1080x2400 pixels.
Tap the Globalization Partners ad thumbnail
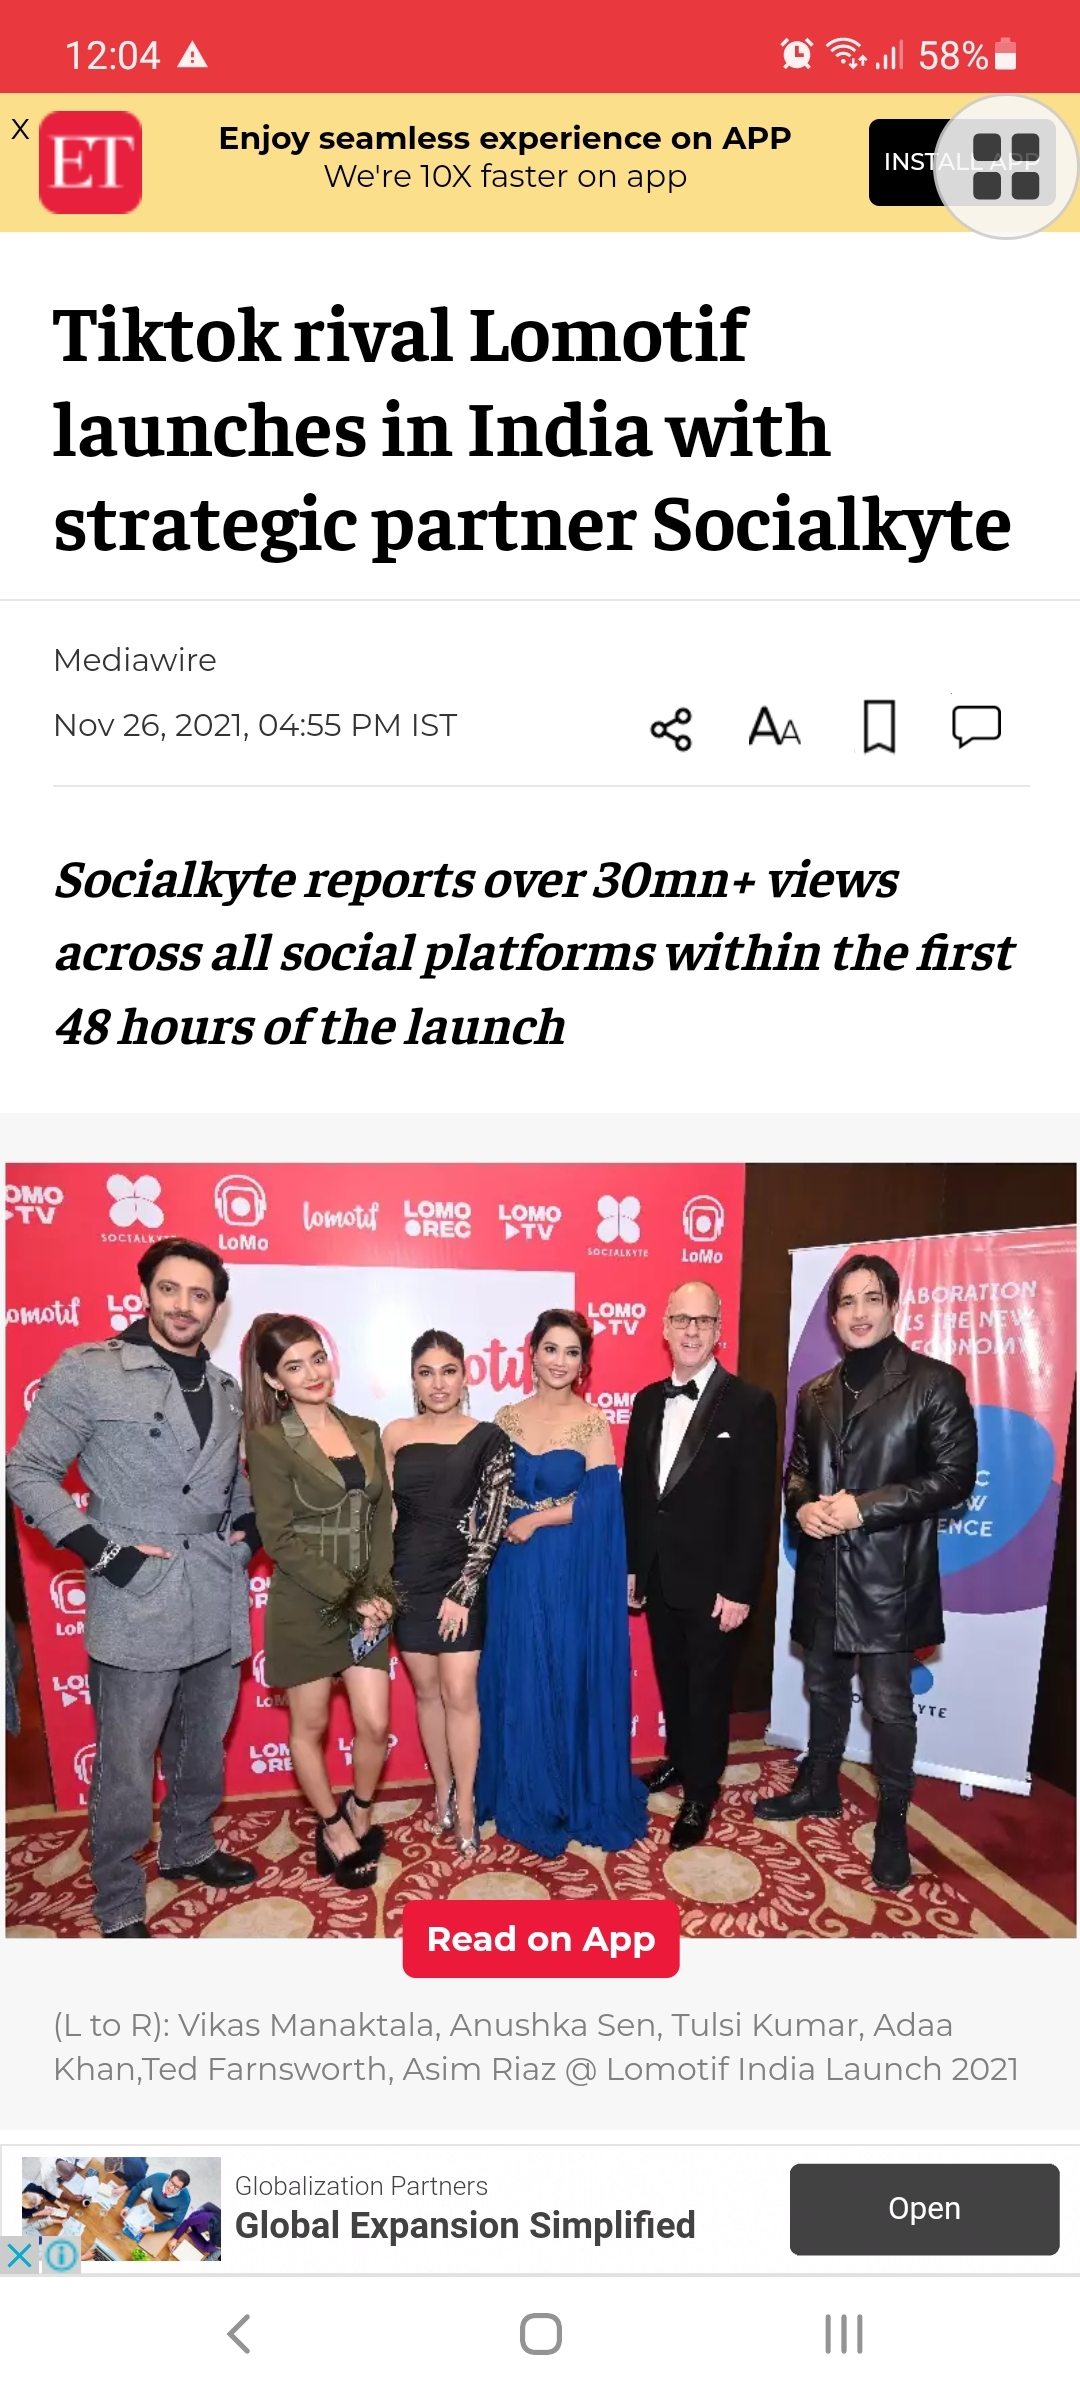click(121, 2209)
